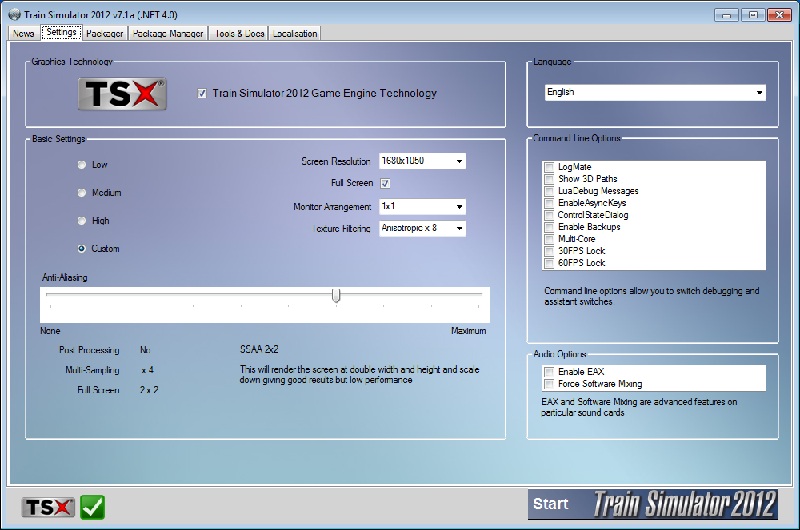800x530 pixels.
Task: Expand the Texture Filtering dropdown
Action: tap(422, 228)
